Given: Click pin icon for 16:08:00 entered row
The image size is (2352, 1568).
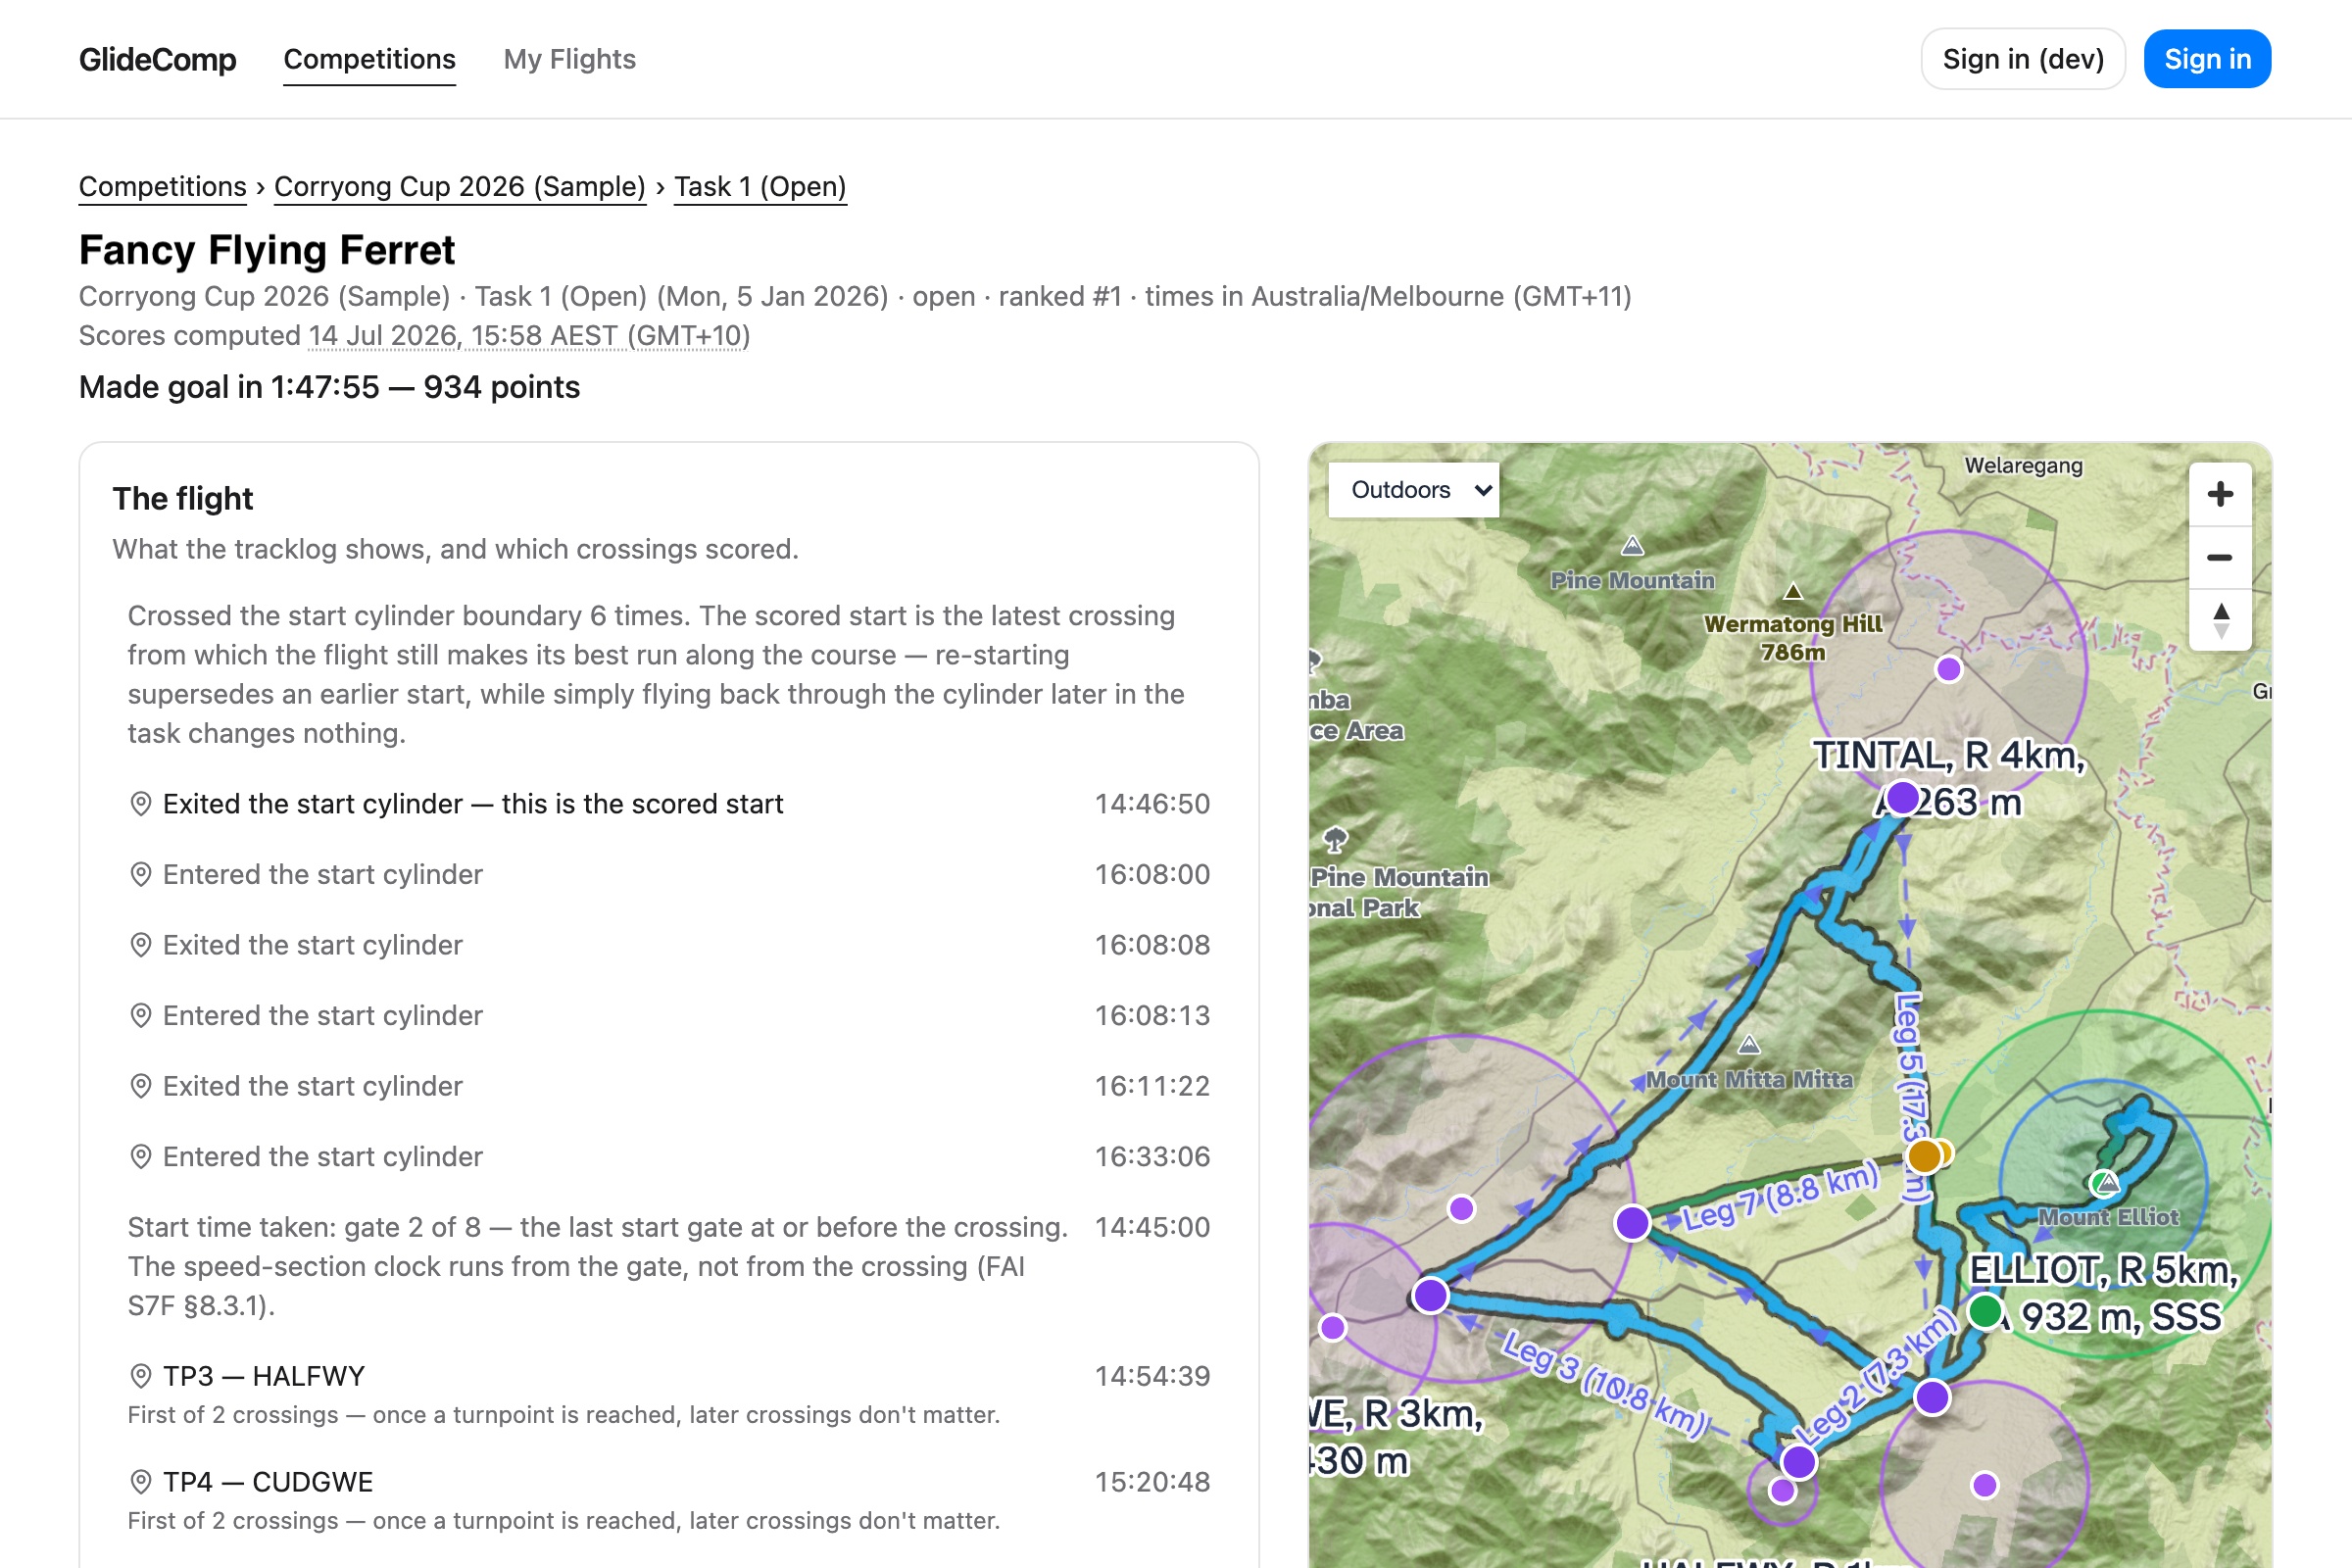Looking at the screenshot, I should (141, 875).
